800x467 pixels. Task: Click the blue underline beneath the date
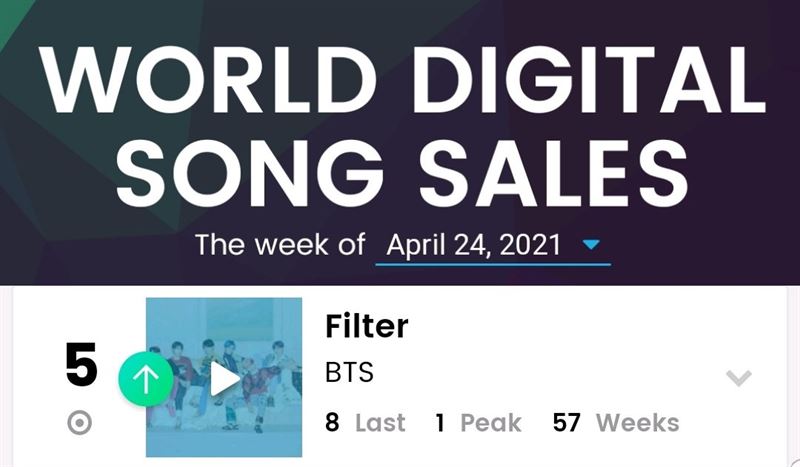pyautogui.click(x=493, y=264)
